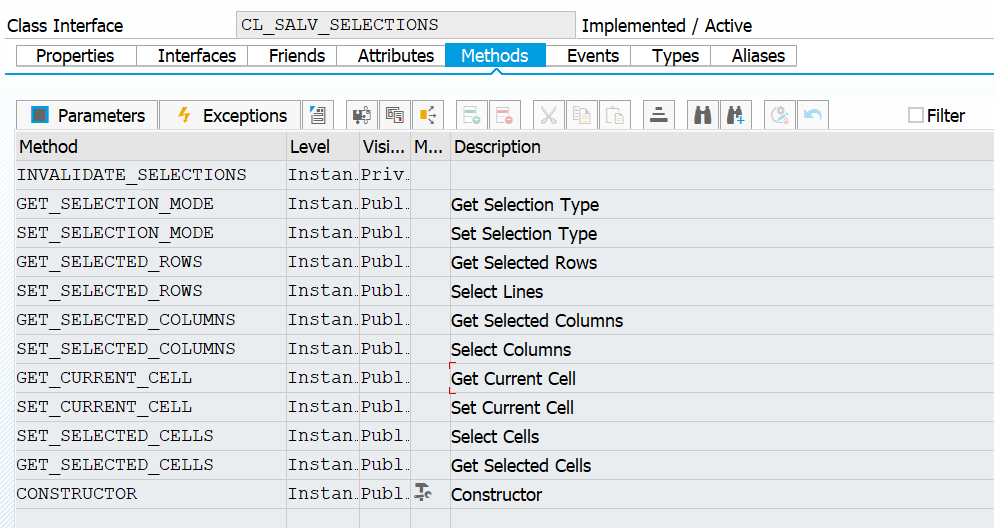Select the INVALIDATE_SELECTIONS method cell
The height and width of the screenshot is (528, 994).
pos(151,175)
